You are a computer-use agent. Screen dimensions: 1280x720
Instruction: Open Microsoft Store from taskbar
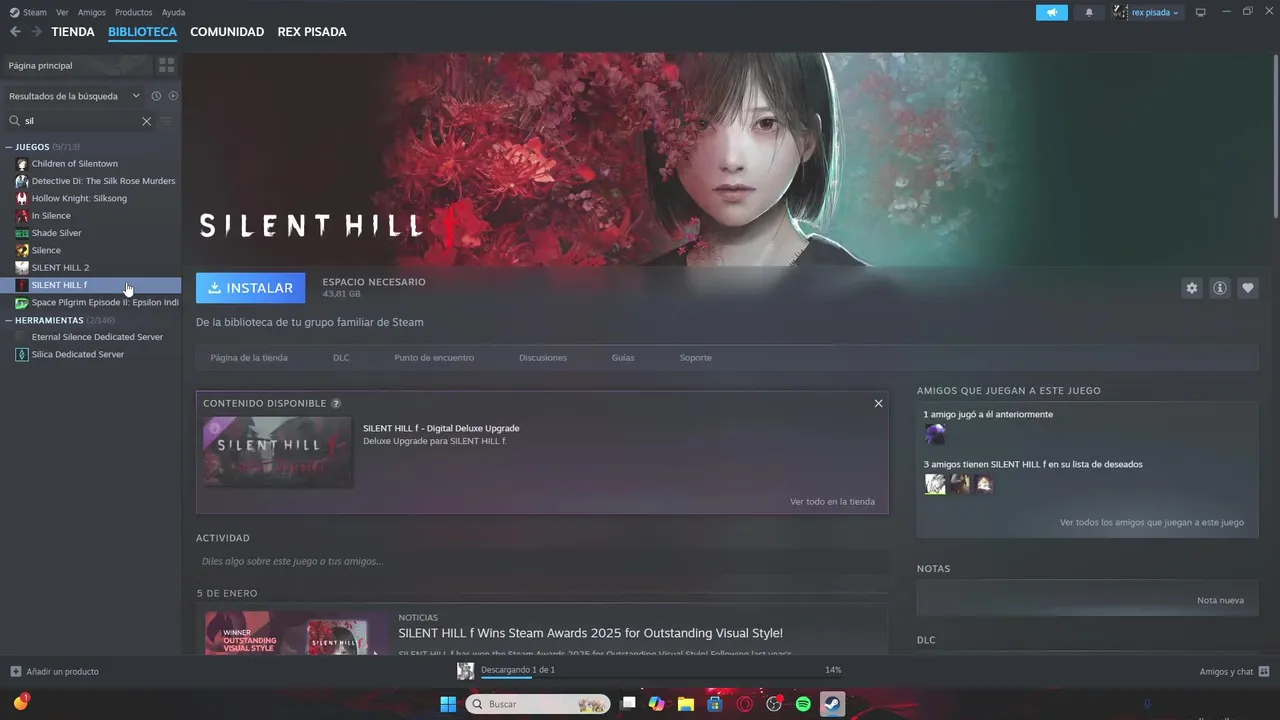point(715,704)
